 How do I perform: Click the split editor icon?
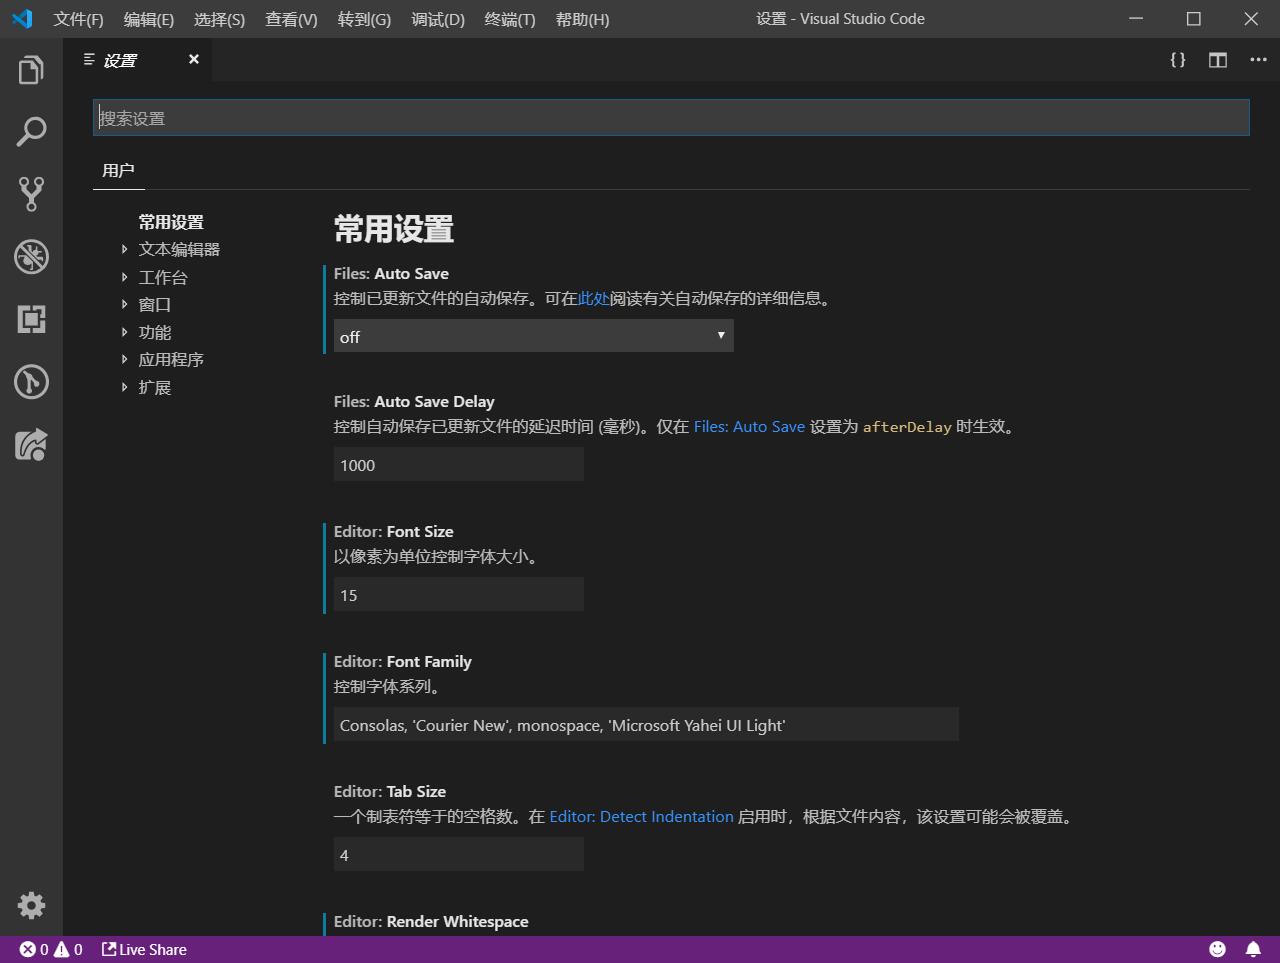(1218, 60)
